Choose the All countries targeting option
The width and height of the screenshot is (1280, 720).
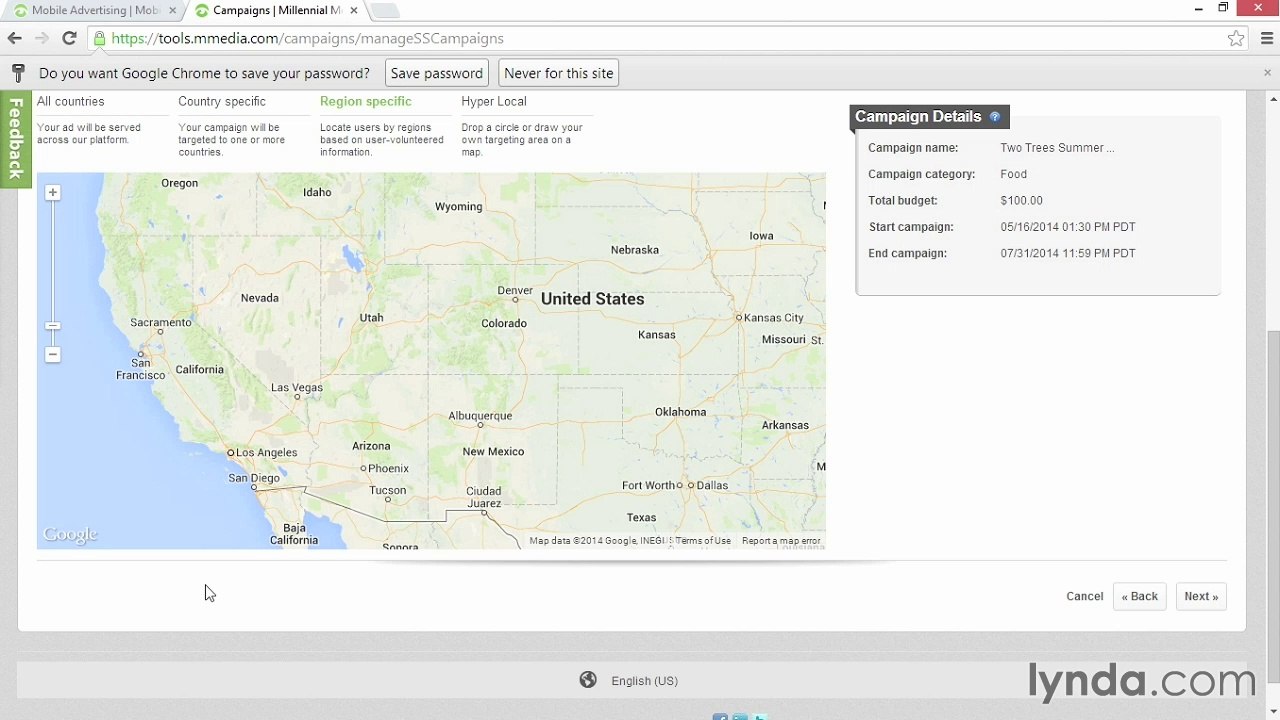pyautogui.click(x=71, y=101)
